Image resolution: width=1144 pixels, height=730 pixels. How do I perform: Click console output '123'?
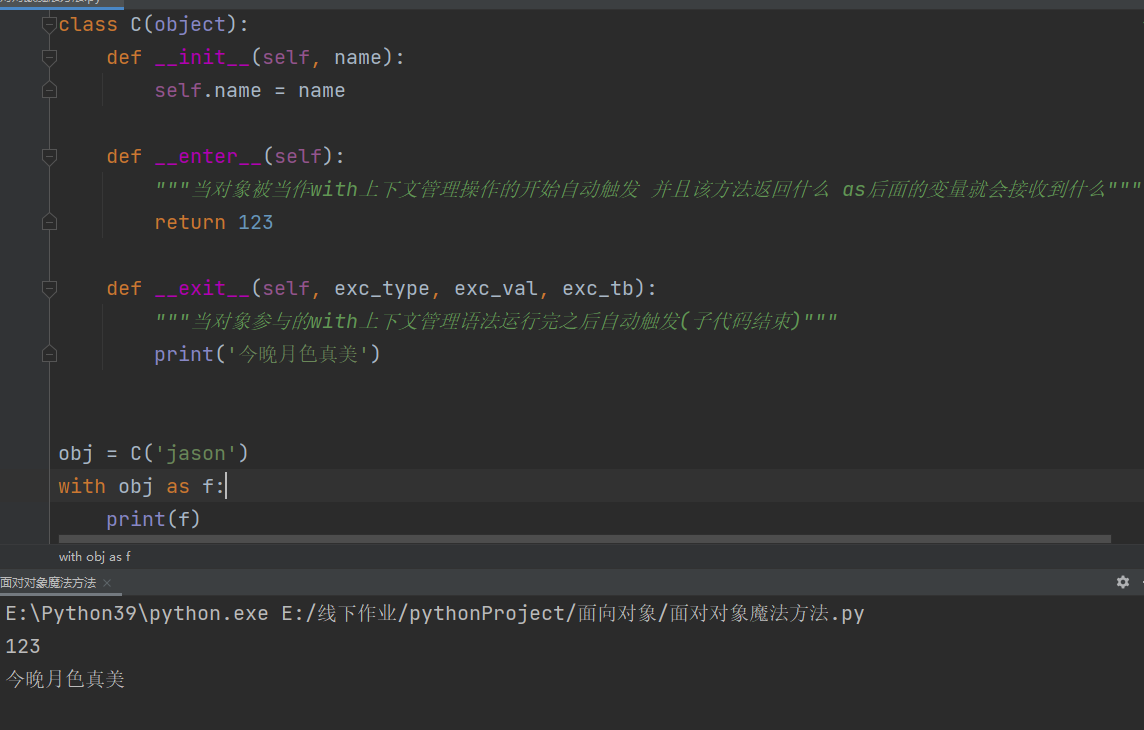click(x=23, y=646)
